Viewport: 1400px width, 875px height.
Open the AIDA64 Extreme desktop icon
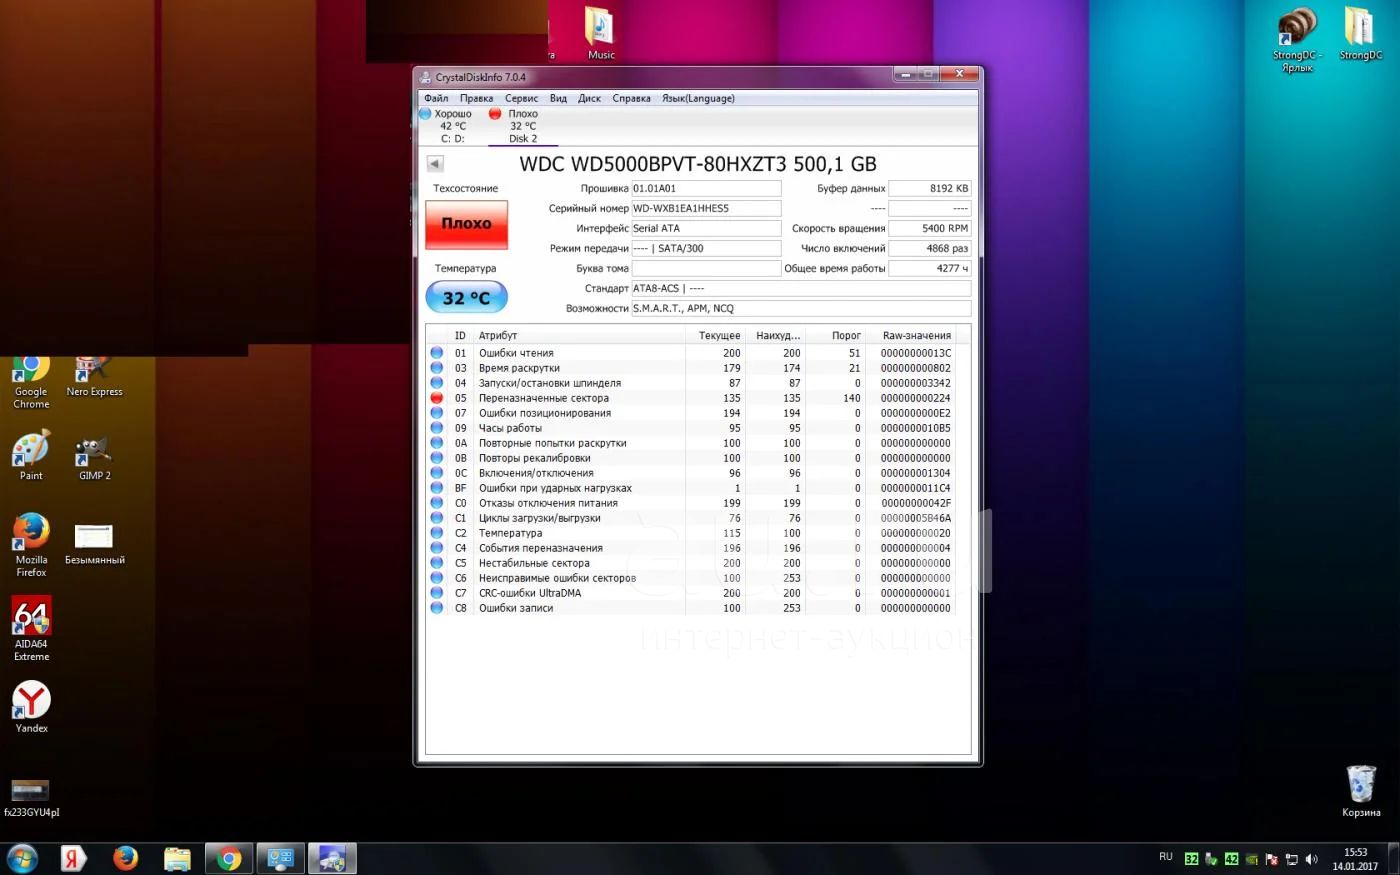(31, 620)
